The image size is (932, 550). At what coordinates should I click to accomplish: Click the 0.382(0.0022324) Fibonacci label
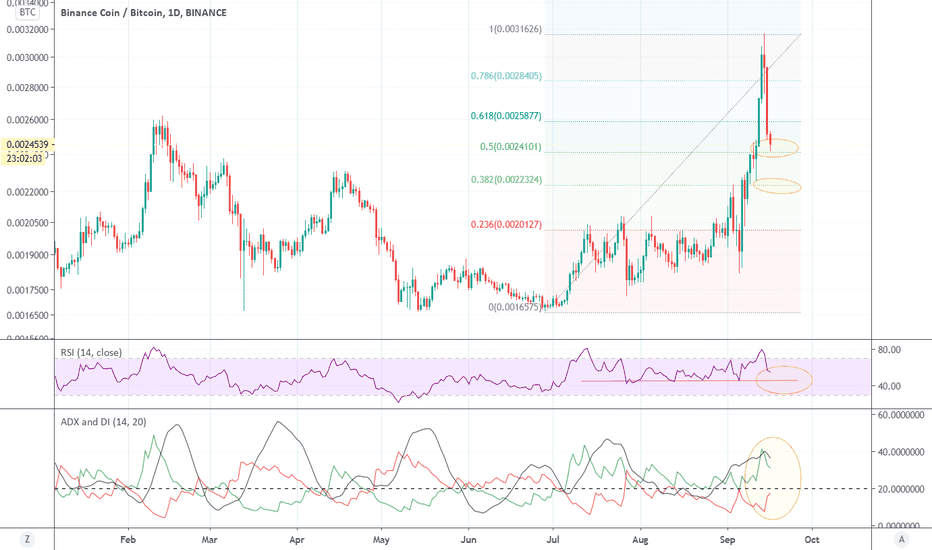(x=506, y=179)
